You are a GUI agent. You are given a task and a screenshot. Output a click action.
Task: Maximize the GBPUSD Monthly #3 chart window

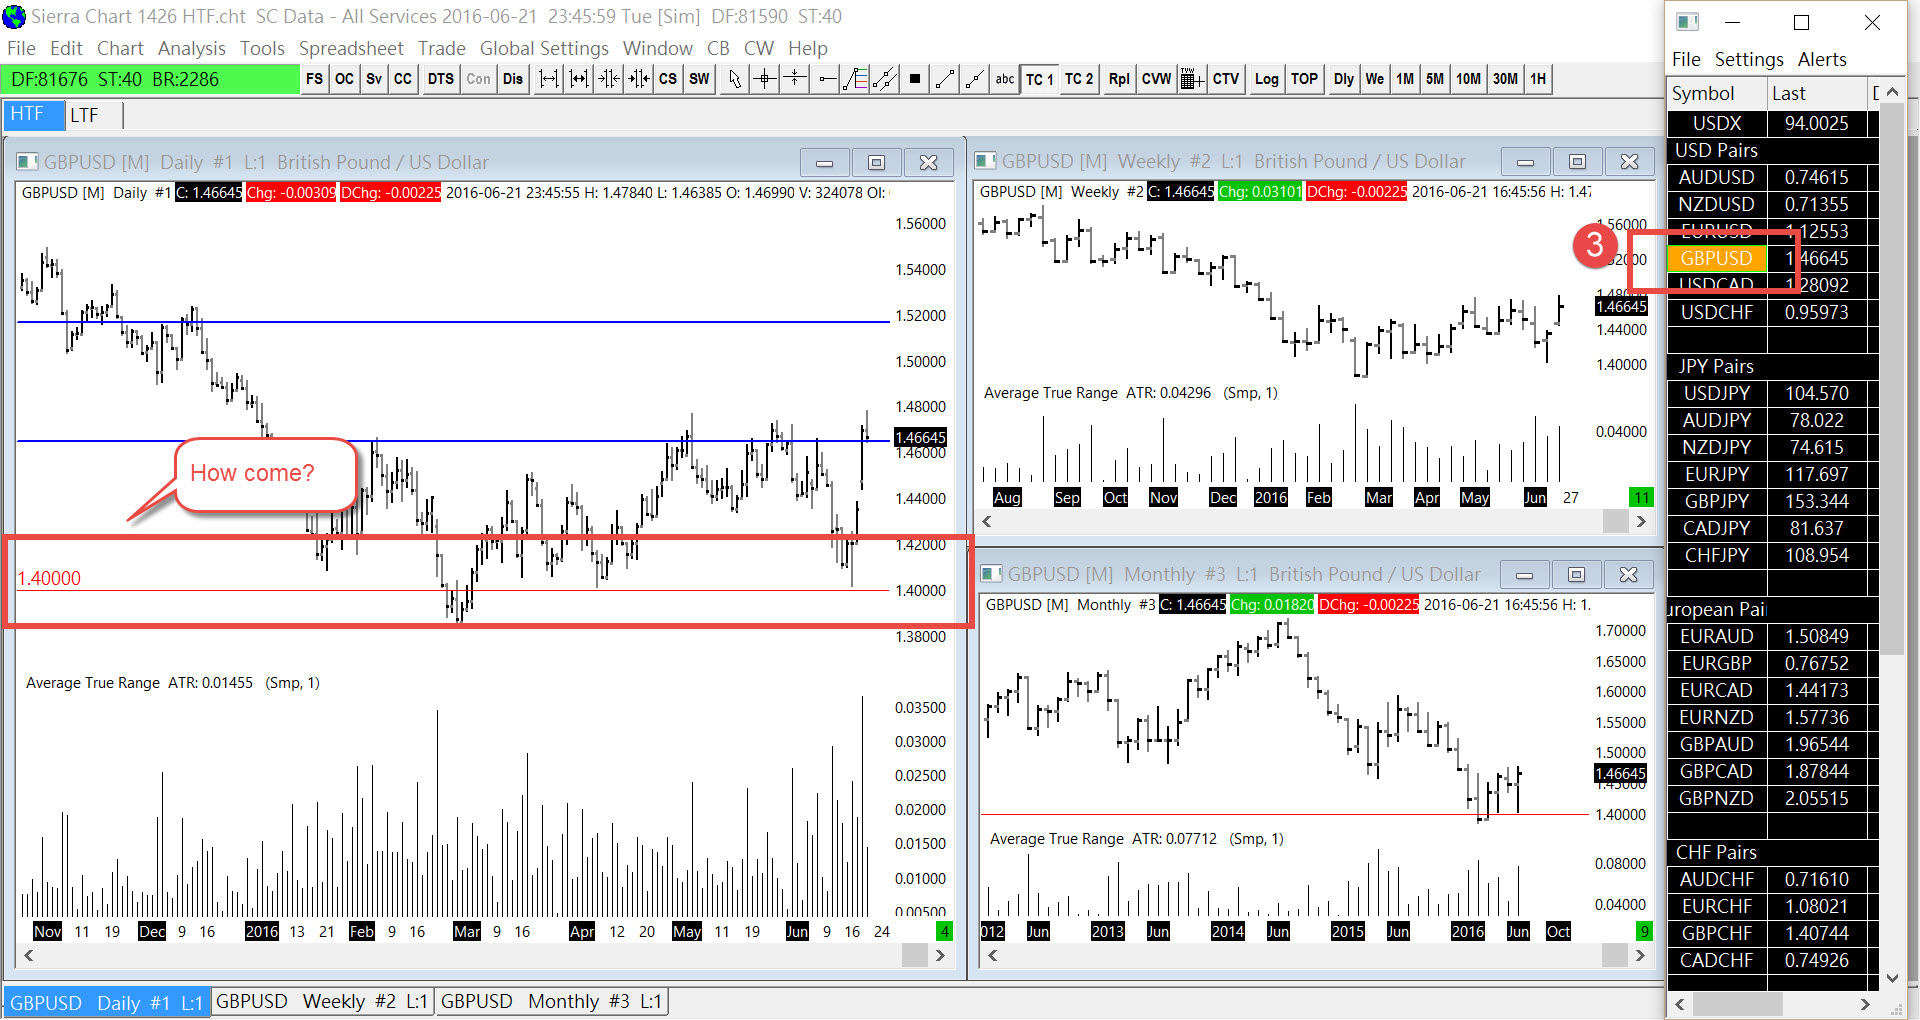(1576, 574)
